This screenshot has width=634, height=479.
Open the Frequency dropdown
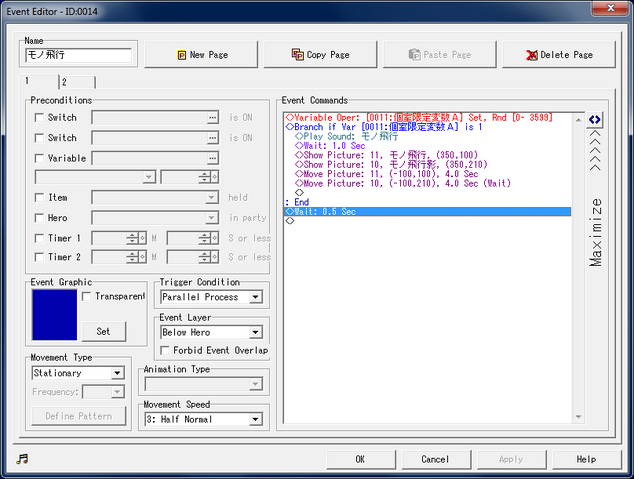117,391
